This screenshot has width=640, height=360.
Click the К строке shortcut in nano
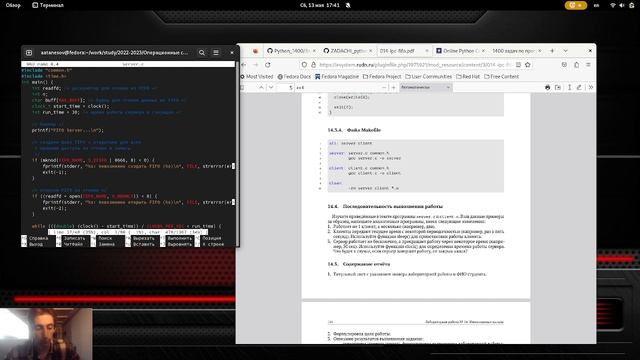(209, 244)
